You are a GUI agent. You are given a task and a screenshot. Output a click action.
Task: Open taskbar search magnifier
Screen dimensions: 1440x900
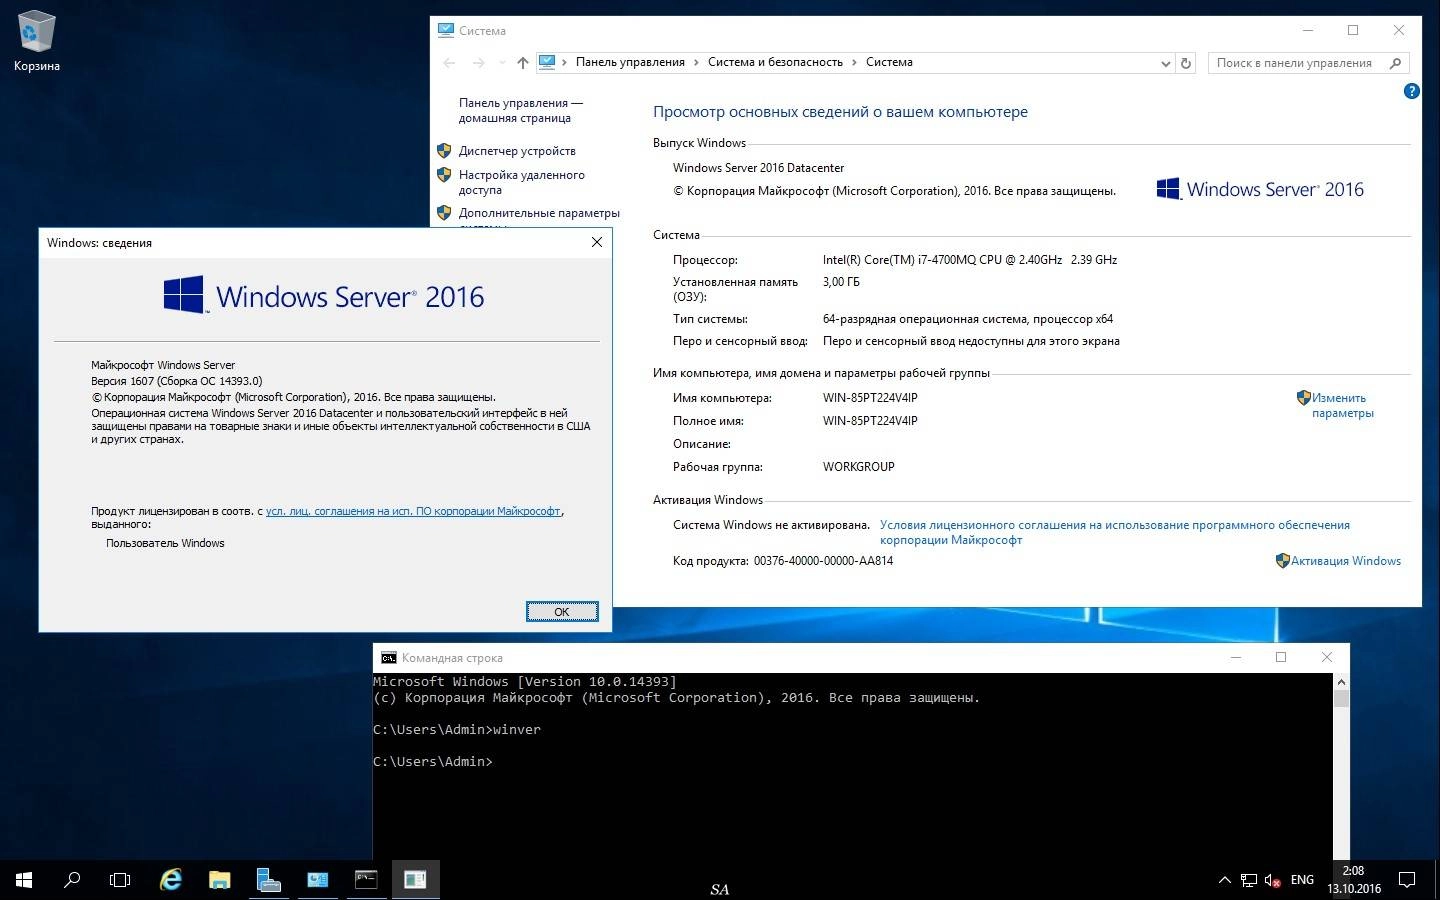72,880
